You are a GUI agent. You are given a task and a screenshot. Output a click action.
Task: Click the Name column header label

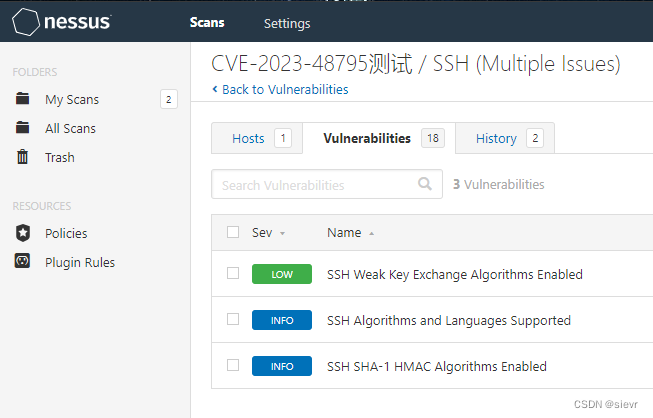pos(344,232)
